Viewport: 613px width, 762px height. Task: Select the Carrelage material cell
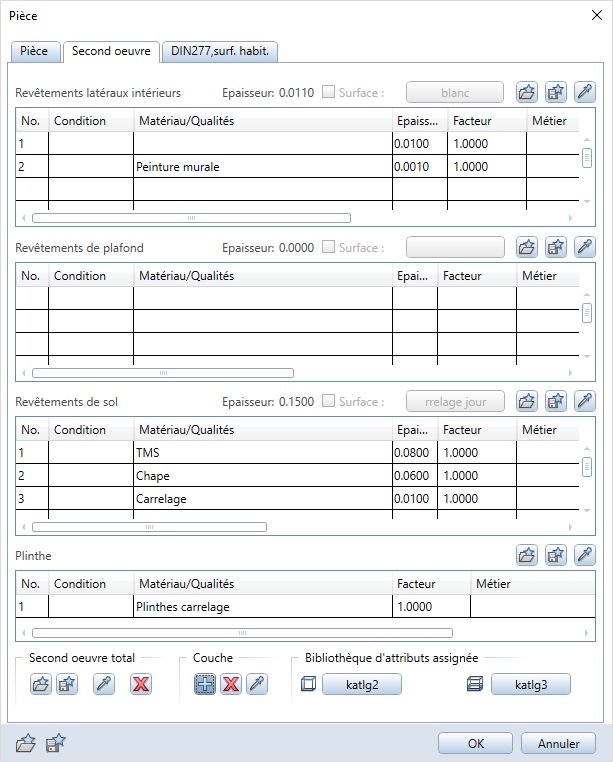(x=263, y=499)
